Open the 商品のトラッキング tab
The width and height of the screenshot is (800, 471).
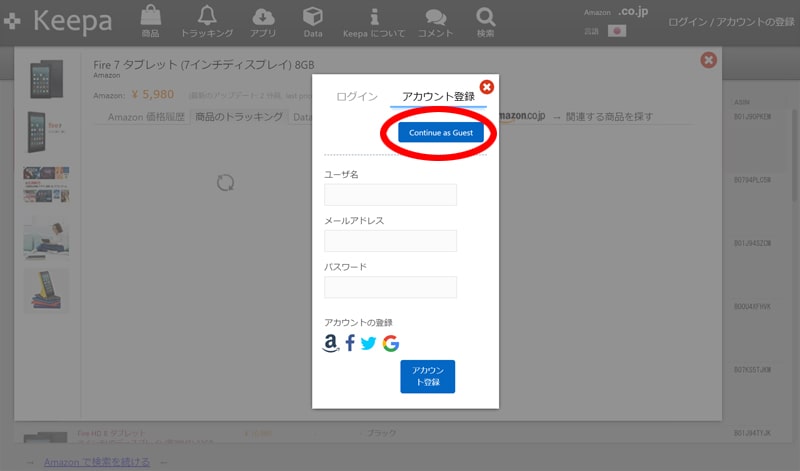point(239,117)
